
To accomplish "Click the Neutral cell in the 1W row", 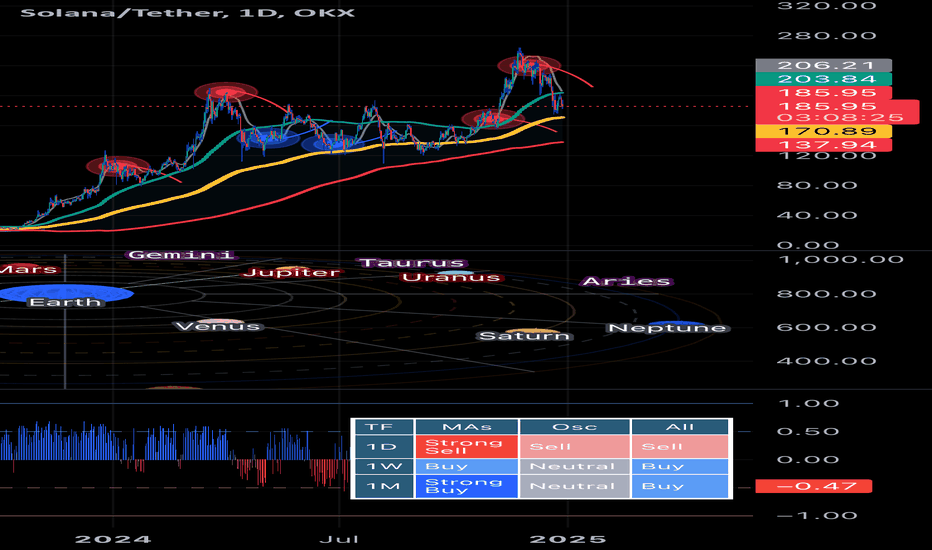I will click(574, 466).
